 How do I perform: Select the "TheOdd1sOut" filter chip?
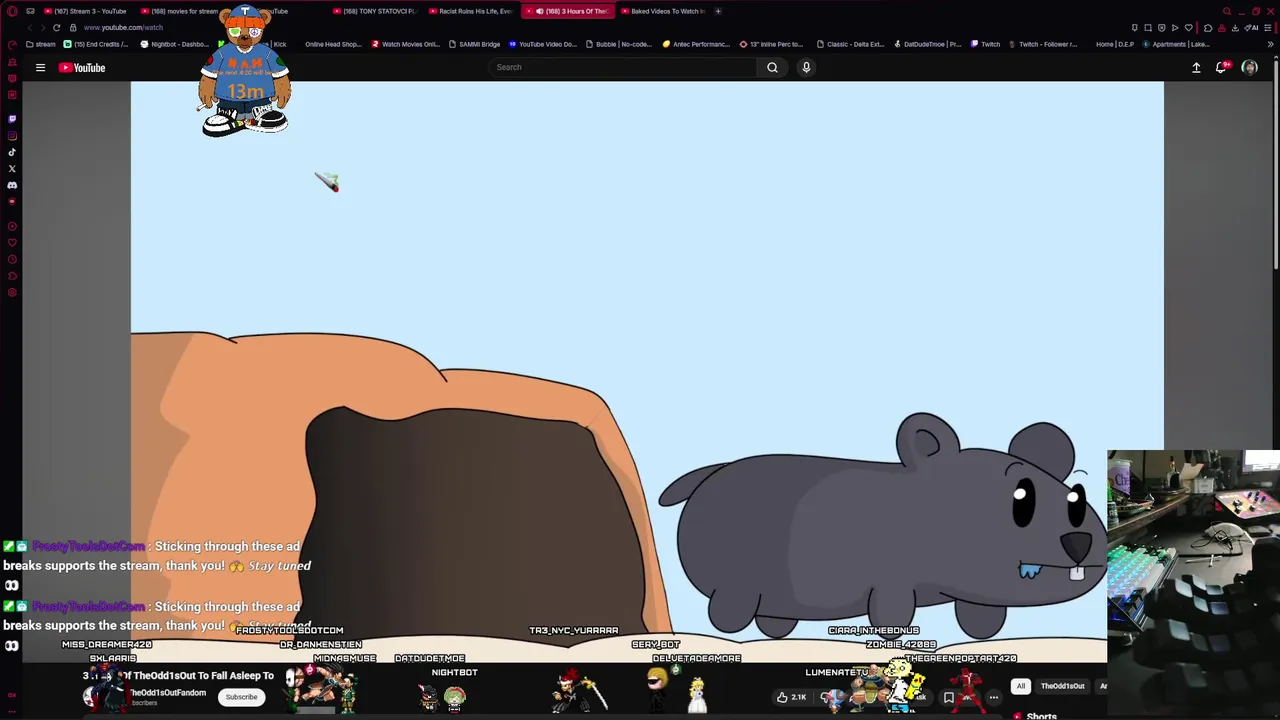(1062, 686)
